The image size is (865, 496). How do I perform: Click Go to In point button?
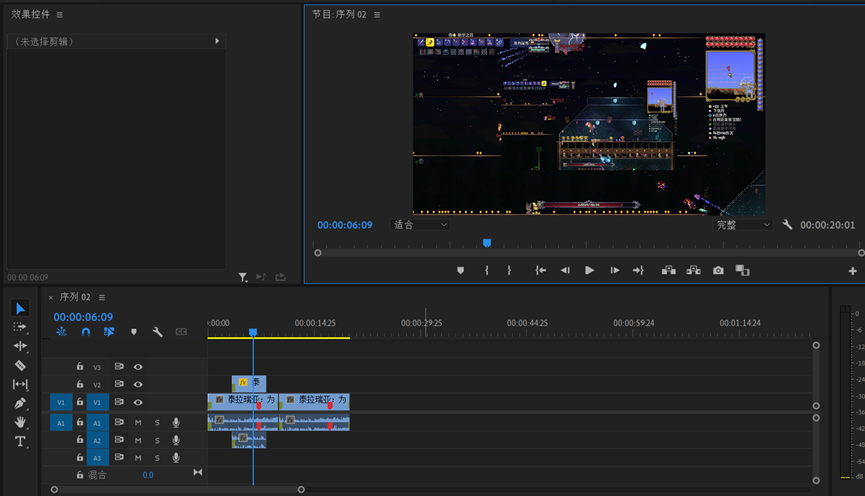(540, 270)
